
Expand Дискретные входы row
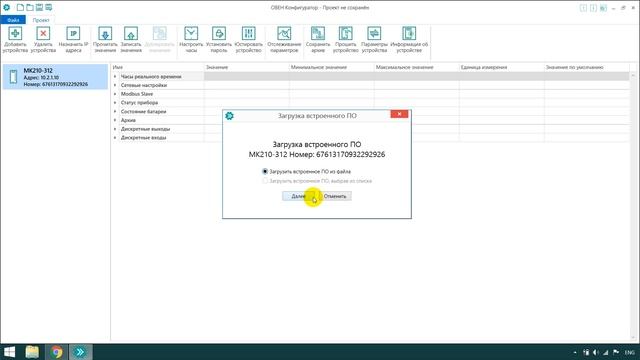coord(115,138)
